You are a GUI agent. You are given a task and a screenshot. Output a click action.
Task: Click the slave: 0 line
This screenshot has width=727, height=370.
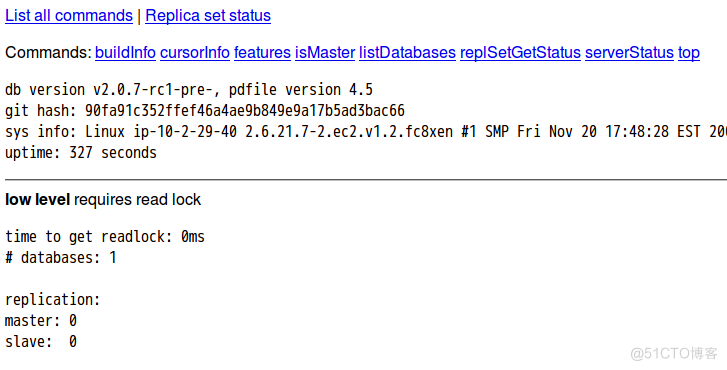[x=41, y=342]
